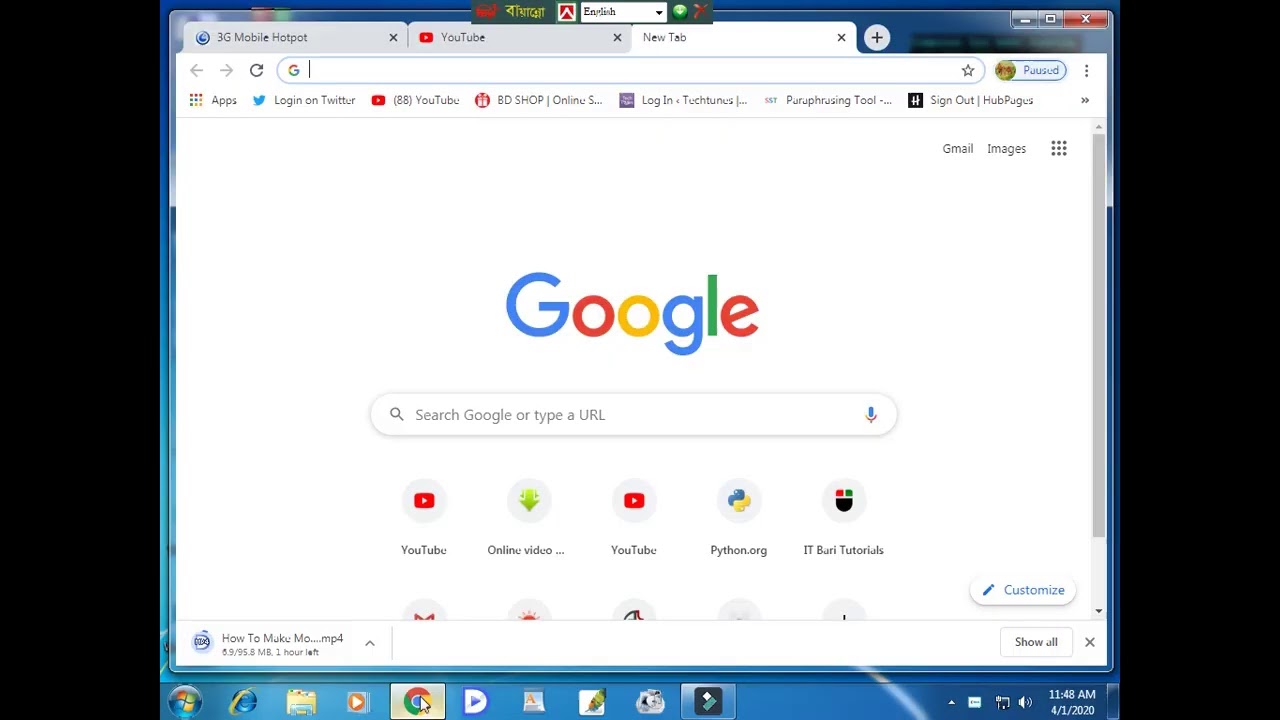The image size is (1280, 720).
Task: Open the How To Make Mo...mp4 download item
Action: pyautogui.click(x=270, y=643)
